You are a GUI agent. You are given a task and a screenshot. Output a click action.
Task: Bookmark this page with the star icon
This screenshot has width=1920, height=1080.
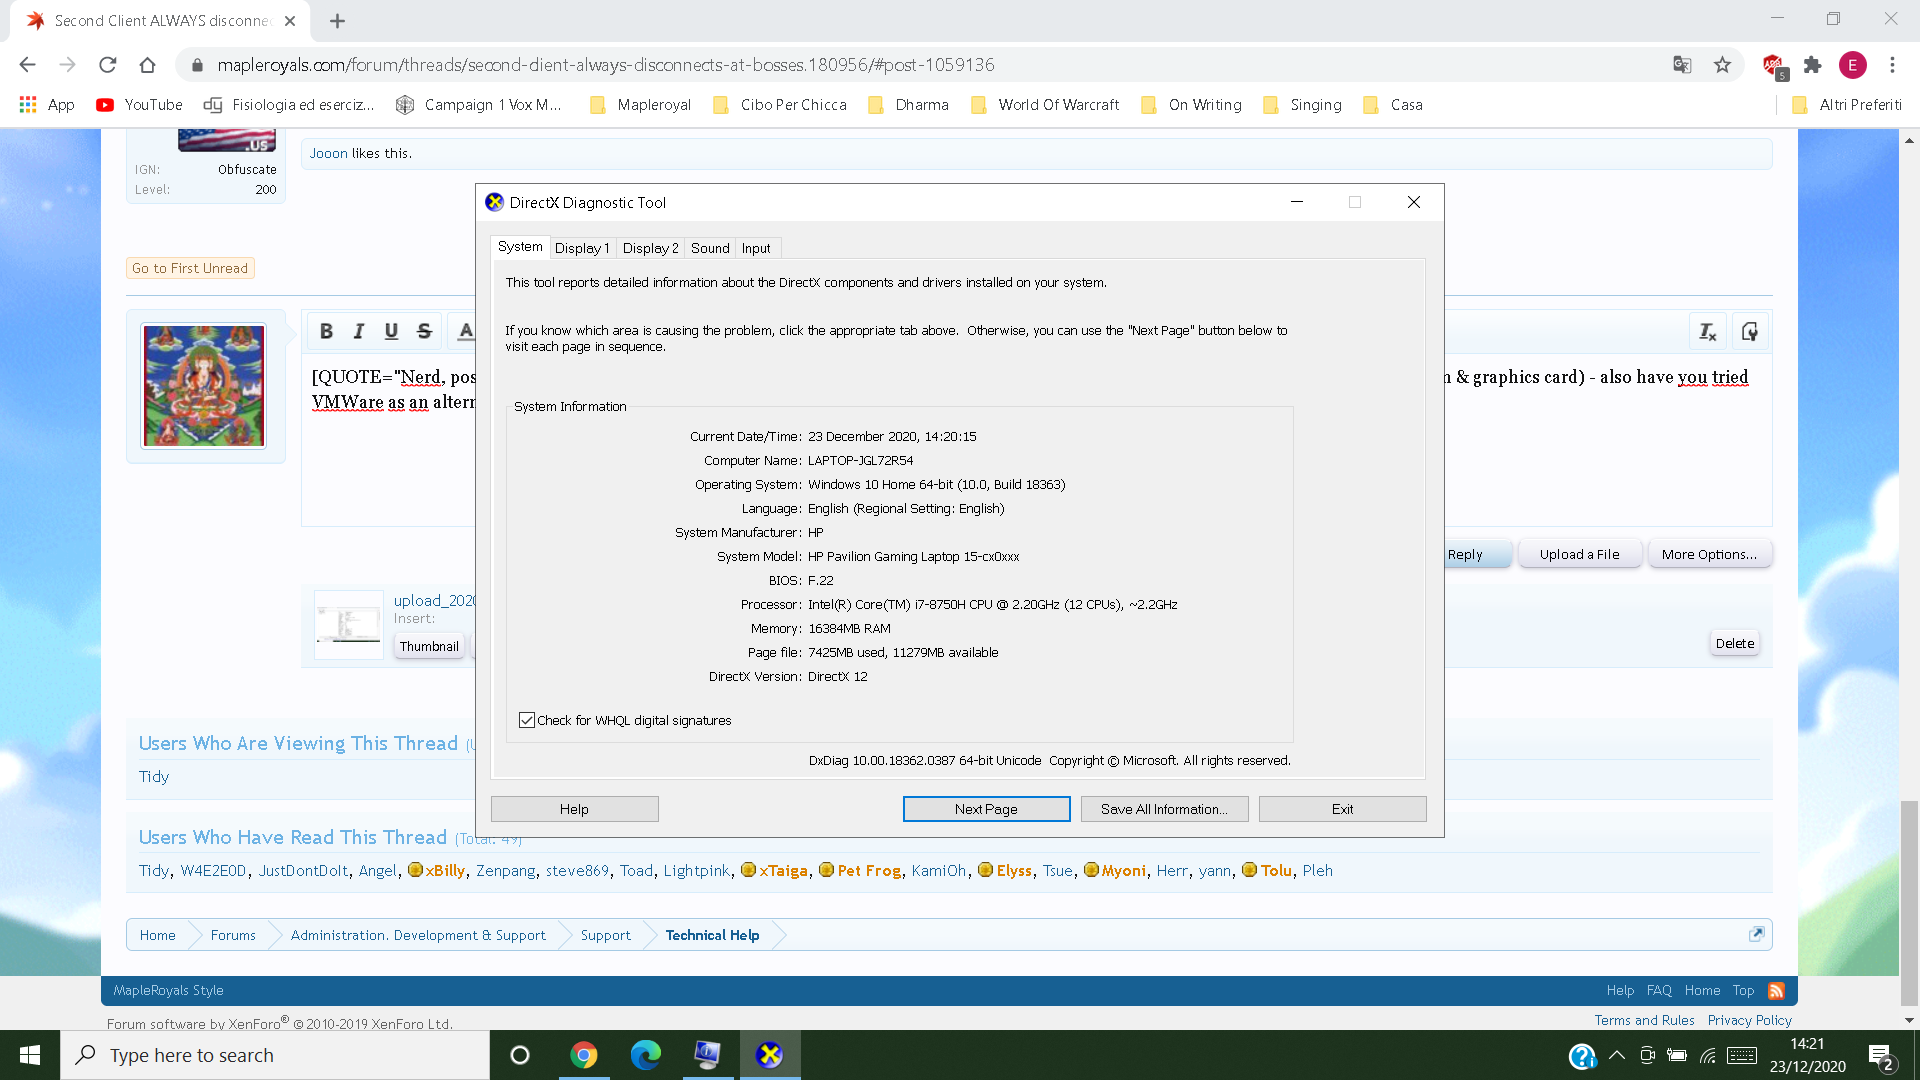(1722, 65)
